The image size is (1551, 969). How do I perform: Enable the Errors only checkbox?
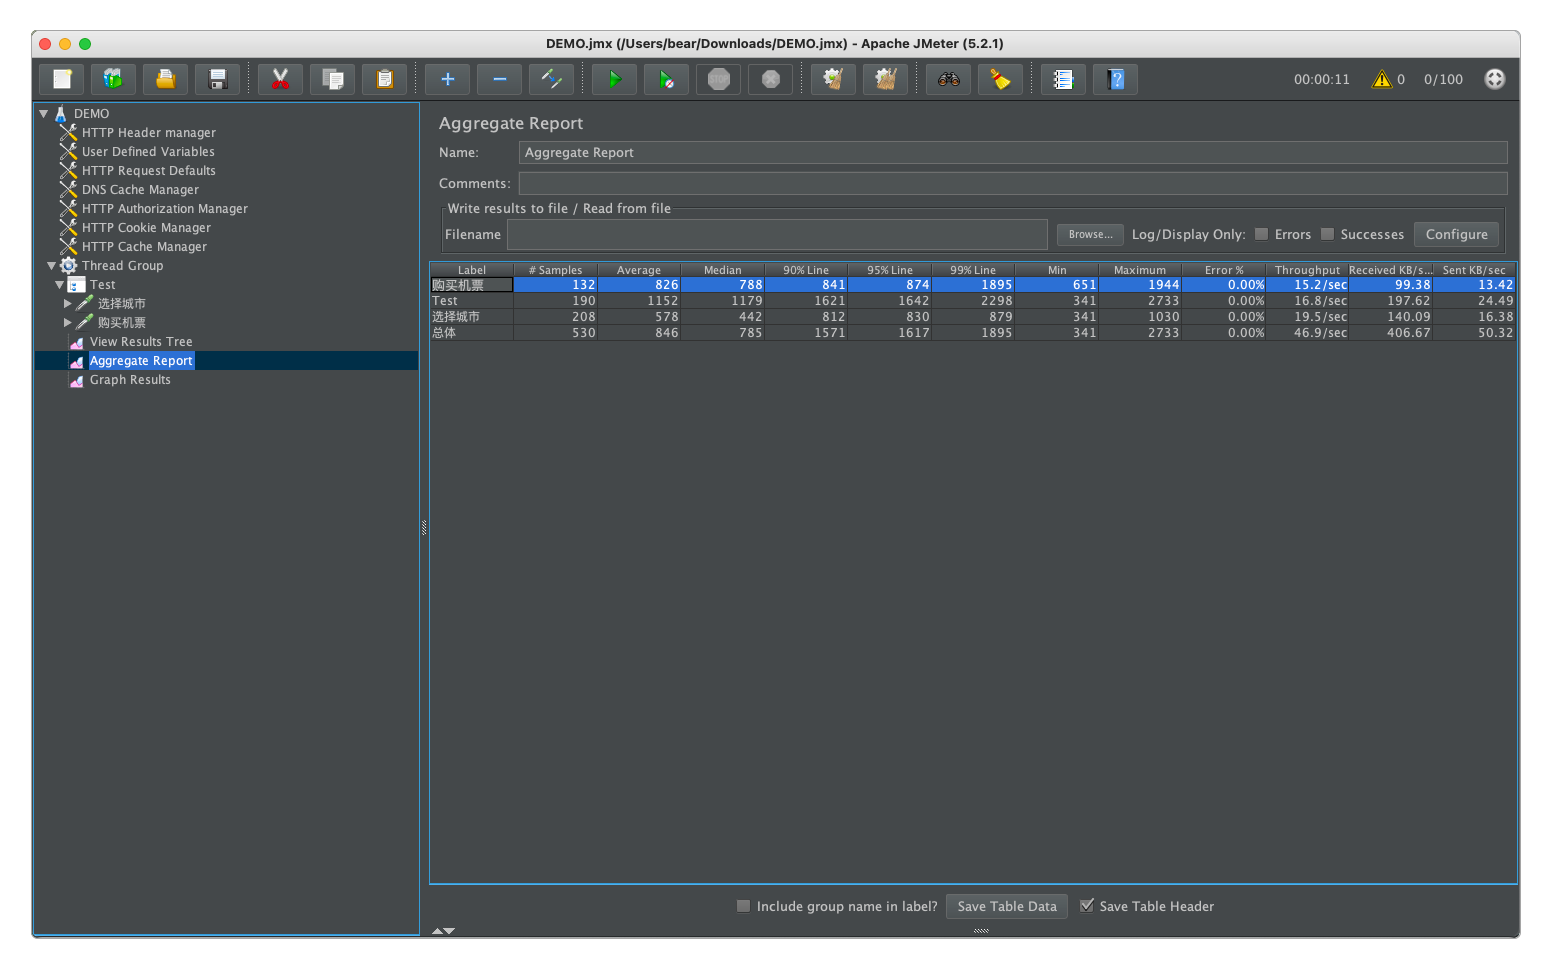(1262, 234)
